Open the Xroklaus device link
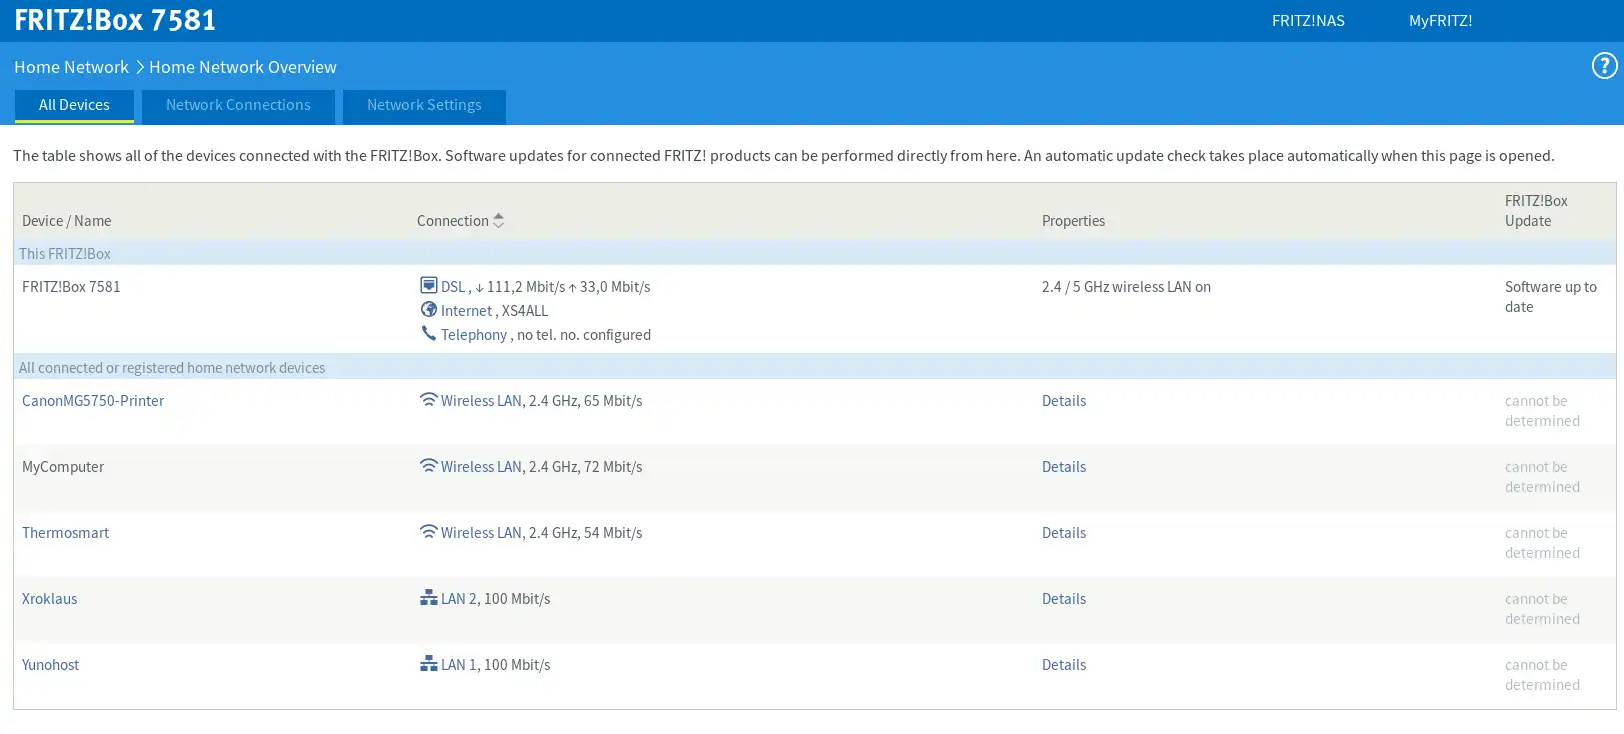1624x734 pixels. pyautogui.click(x=49, y=599)
